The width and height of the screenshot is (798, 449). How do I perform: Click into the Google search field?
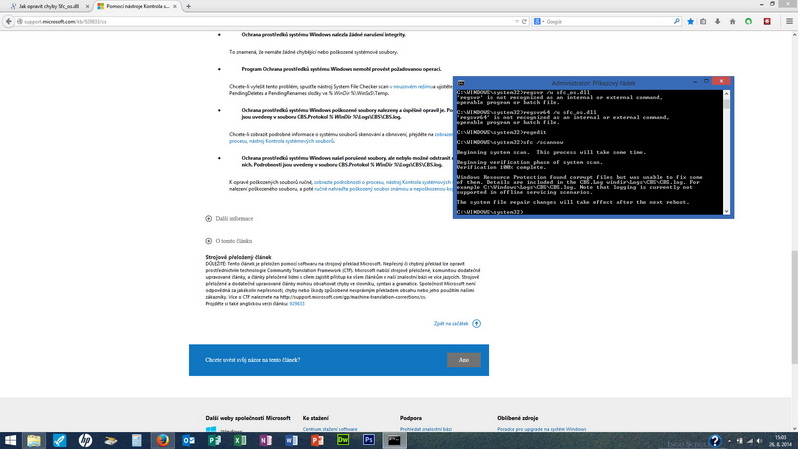tap(608, 21)
